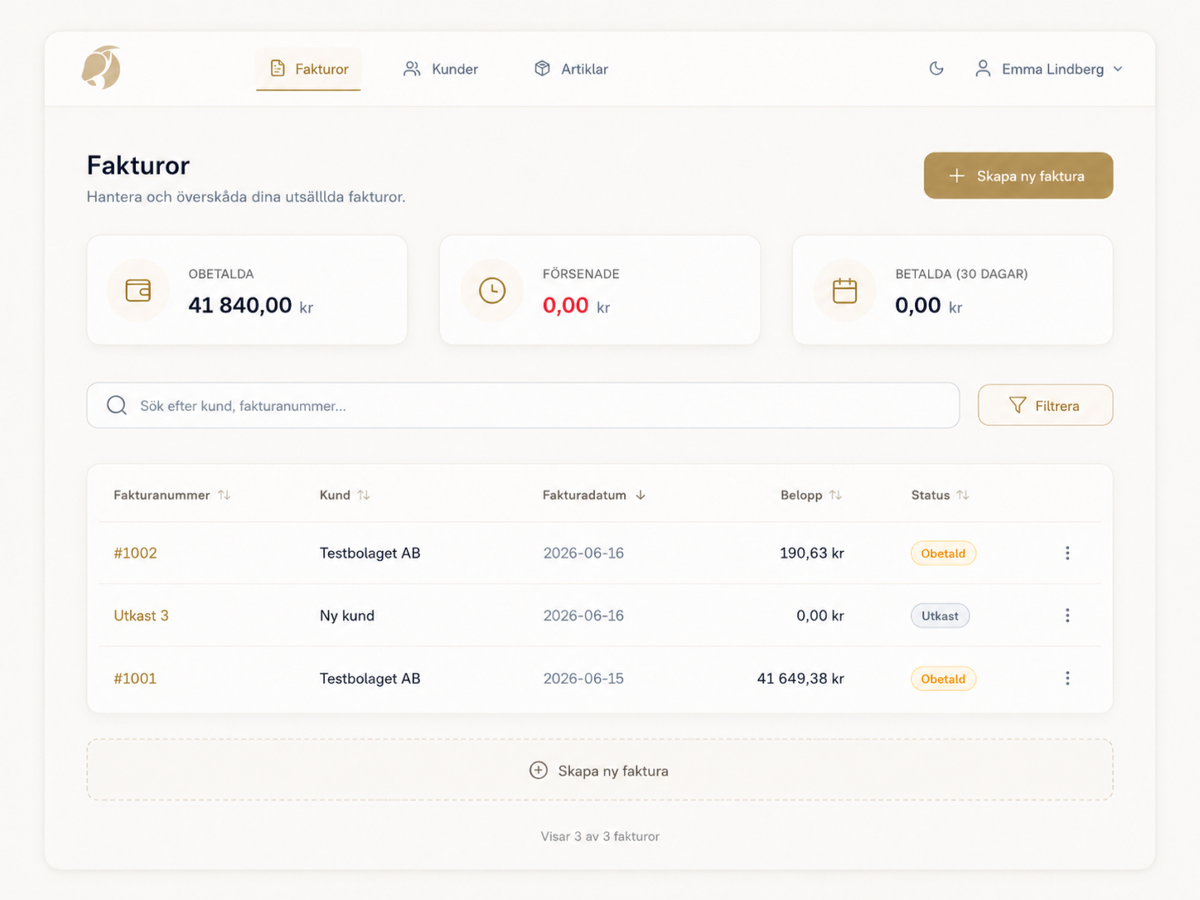Click the dashed Skapa ny faktura area
This screenshot has width=1200, height=900.
point(600,770)
